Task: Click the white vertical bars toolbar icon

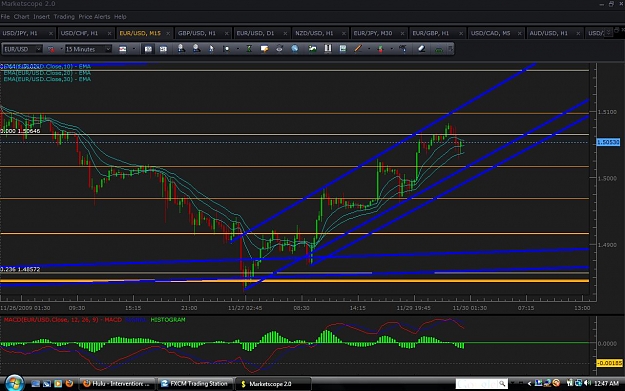Action: (x=328, y=49)
